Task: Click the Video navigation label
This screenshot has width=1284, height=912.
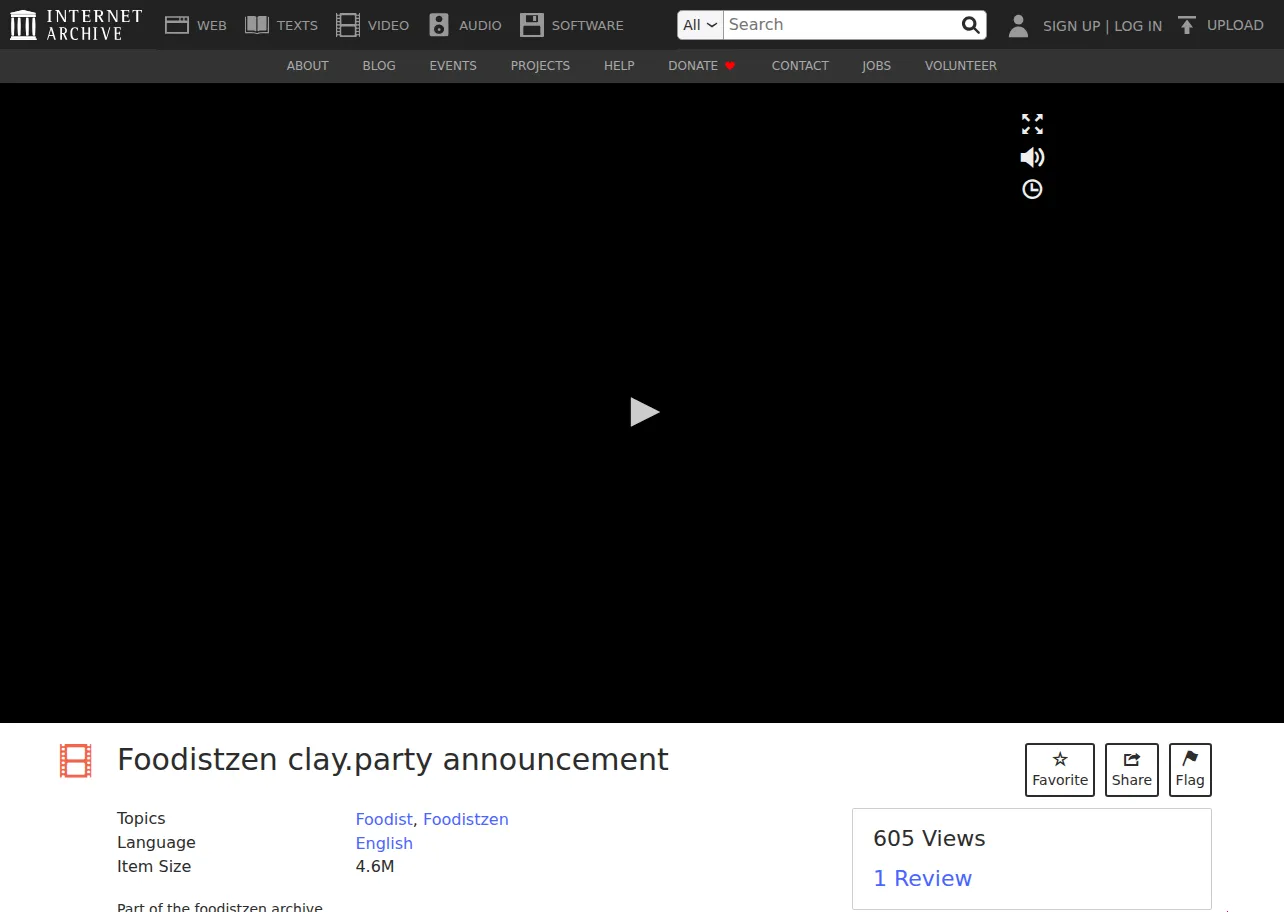Action: 388,25
